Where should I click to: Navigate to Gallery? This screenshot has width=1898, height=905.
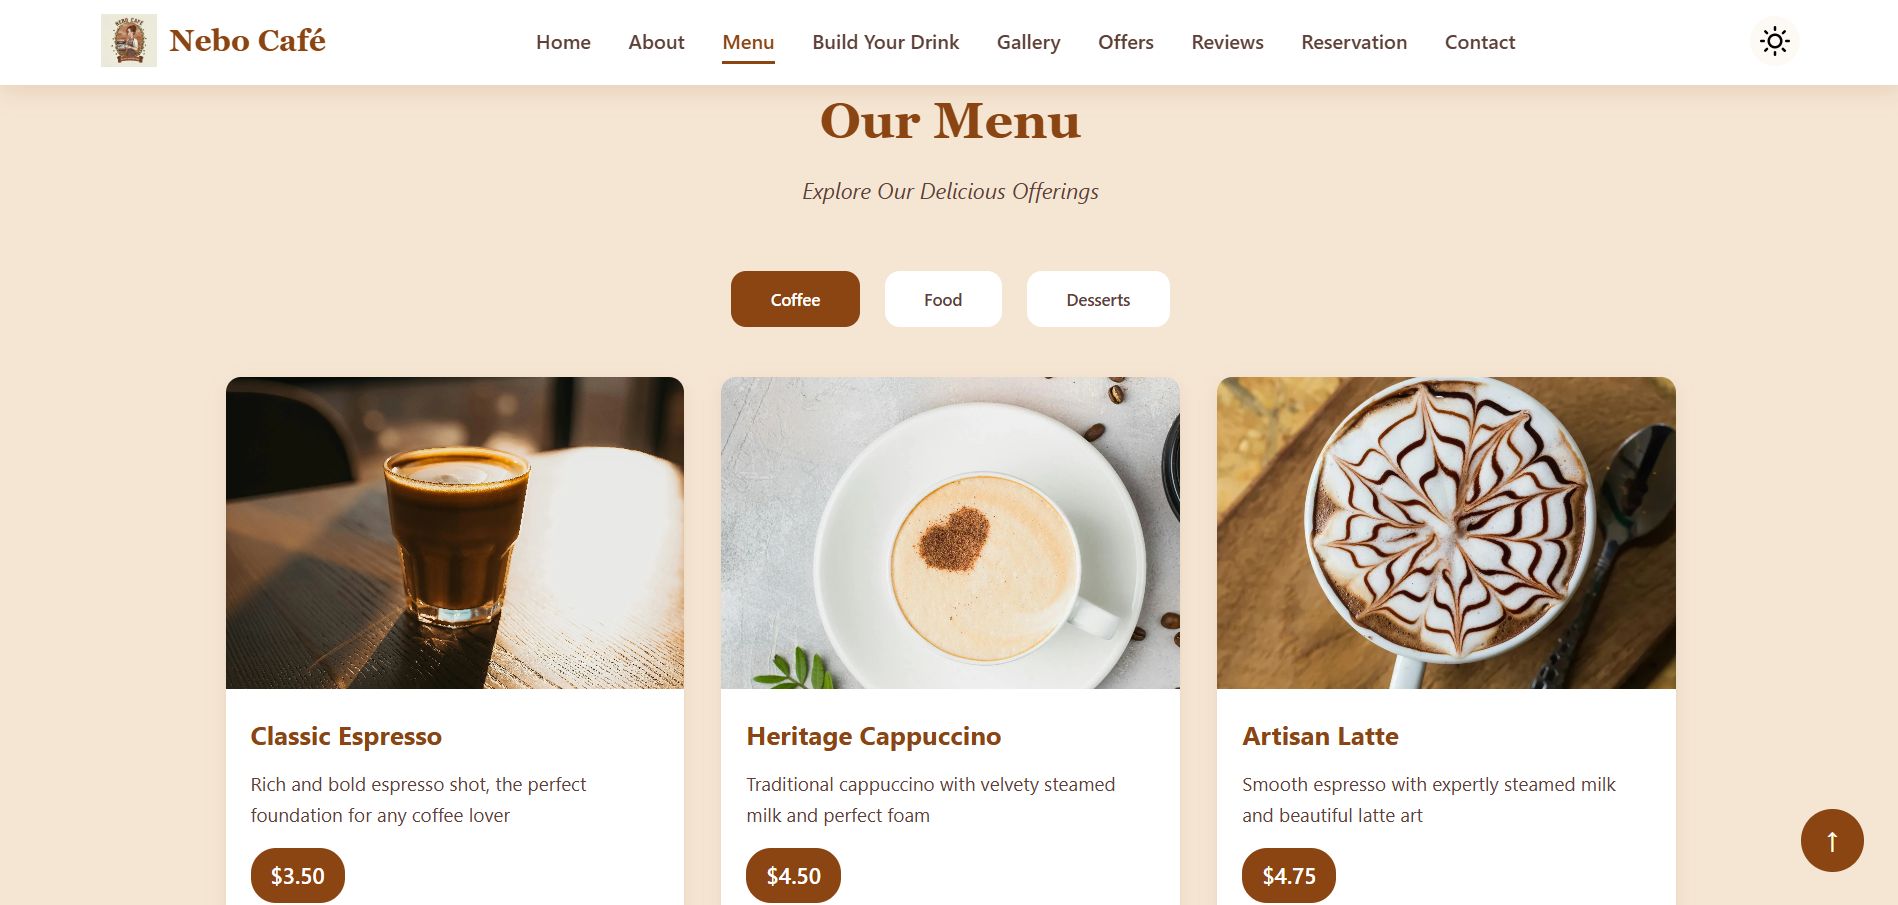tap(1028, 42)
